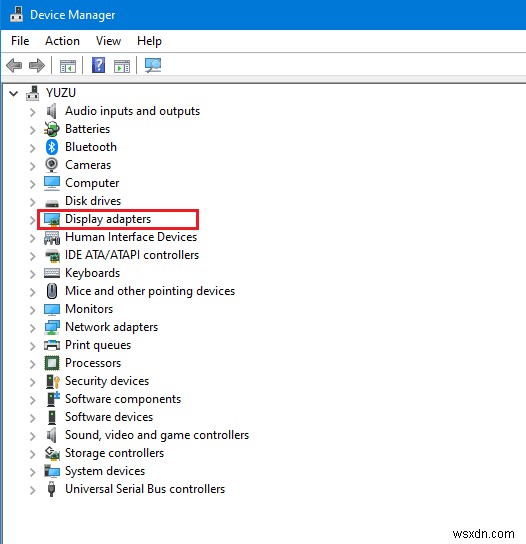Screen dimensions: 526x544
Task: Click the Display adapters icon
Action: coord(52,220)
